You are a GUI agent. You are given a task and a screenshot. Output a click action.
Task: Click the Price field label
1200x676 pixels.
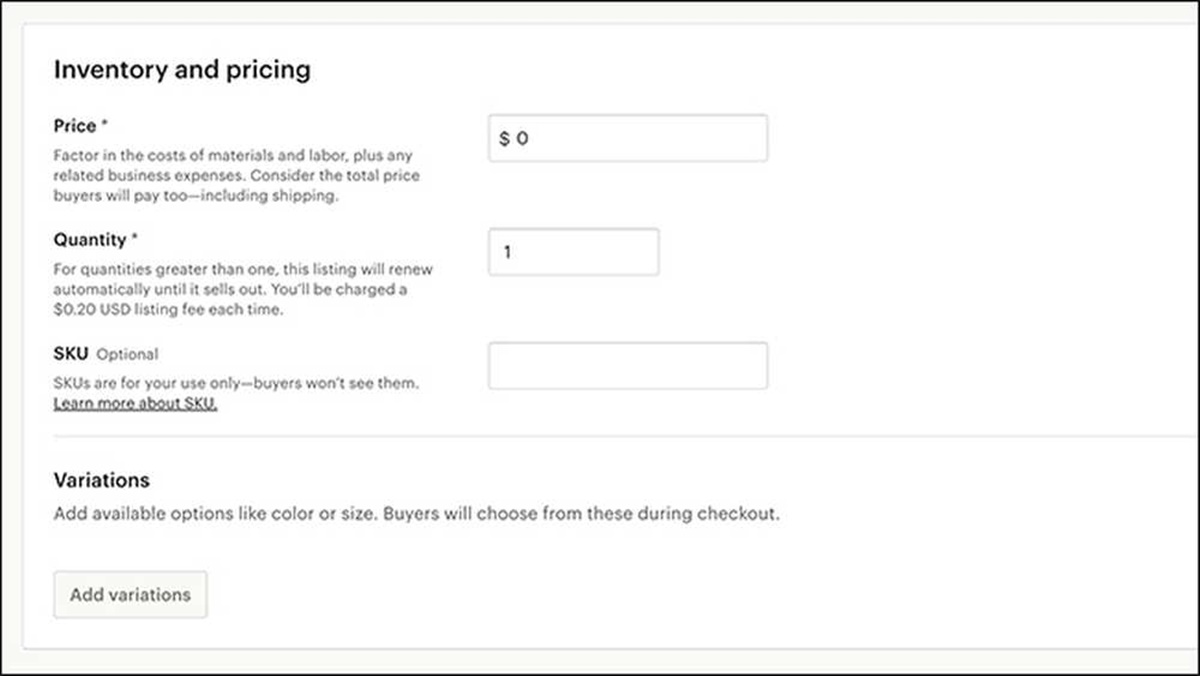pos(75,126)
